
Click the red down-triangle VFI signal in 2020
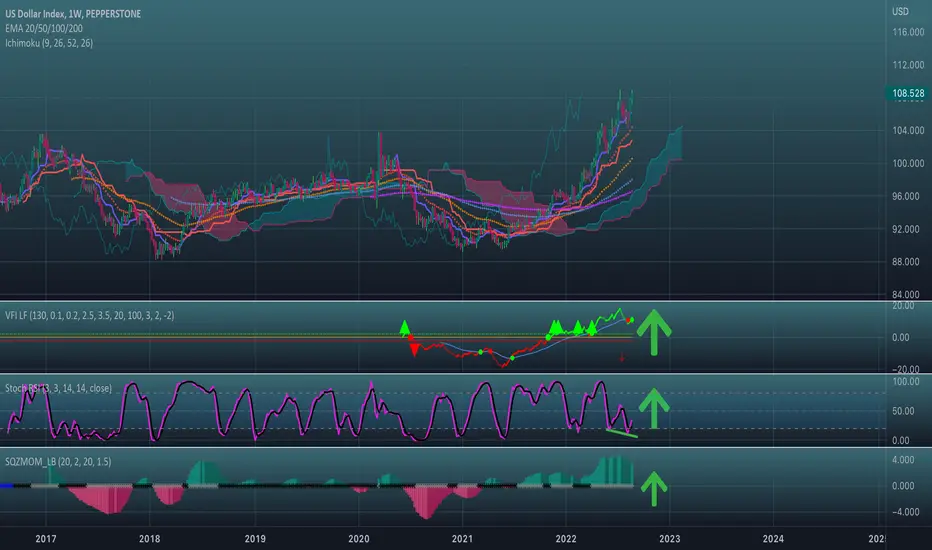pyautogui.click(x=414, y=350)
